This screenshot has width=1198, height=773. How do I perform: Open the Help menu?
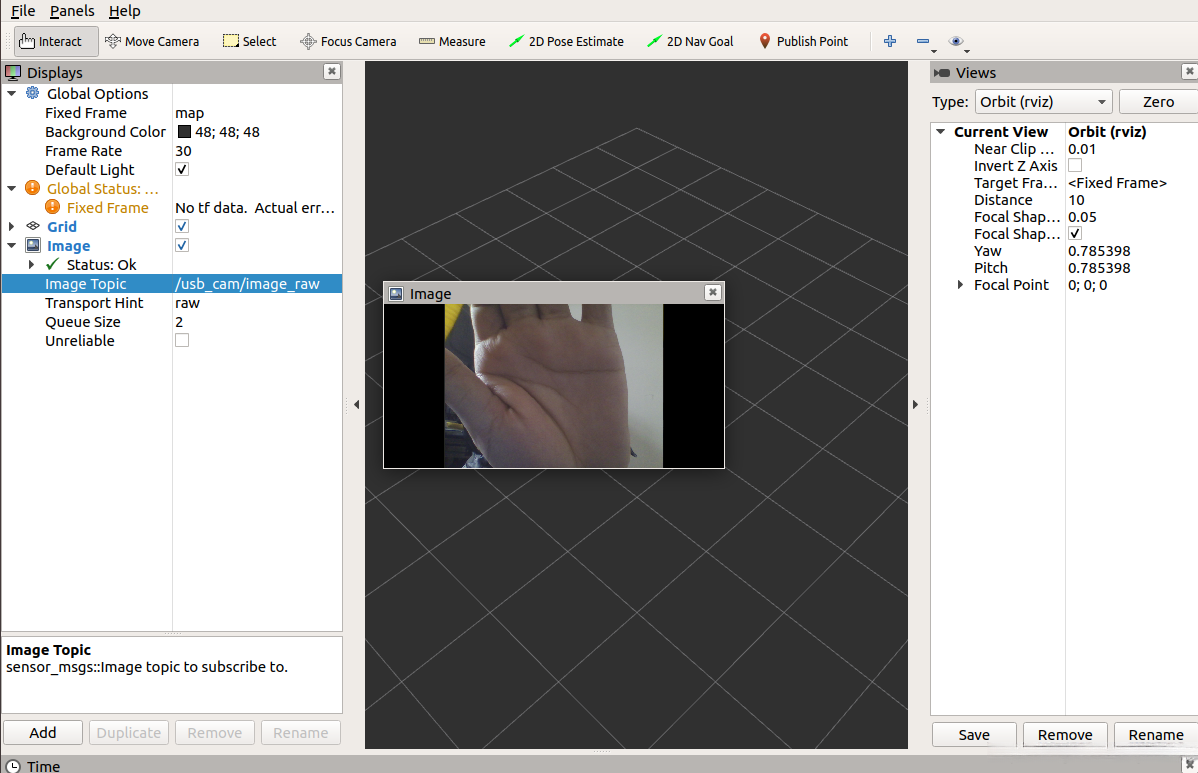tap(125, 11)
